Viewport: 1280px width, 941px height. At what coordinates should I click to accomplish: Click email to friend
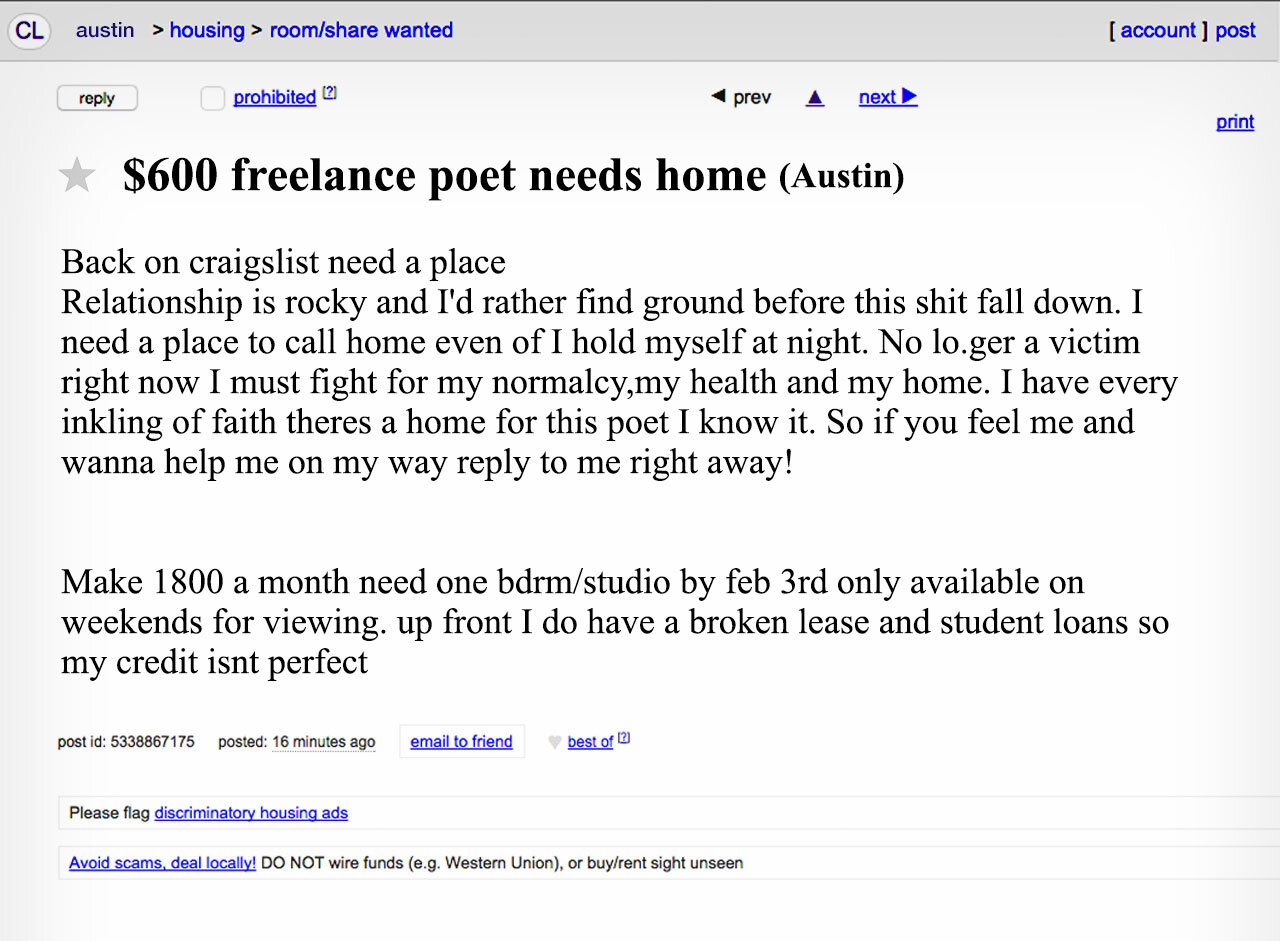click(461, 741)
